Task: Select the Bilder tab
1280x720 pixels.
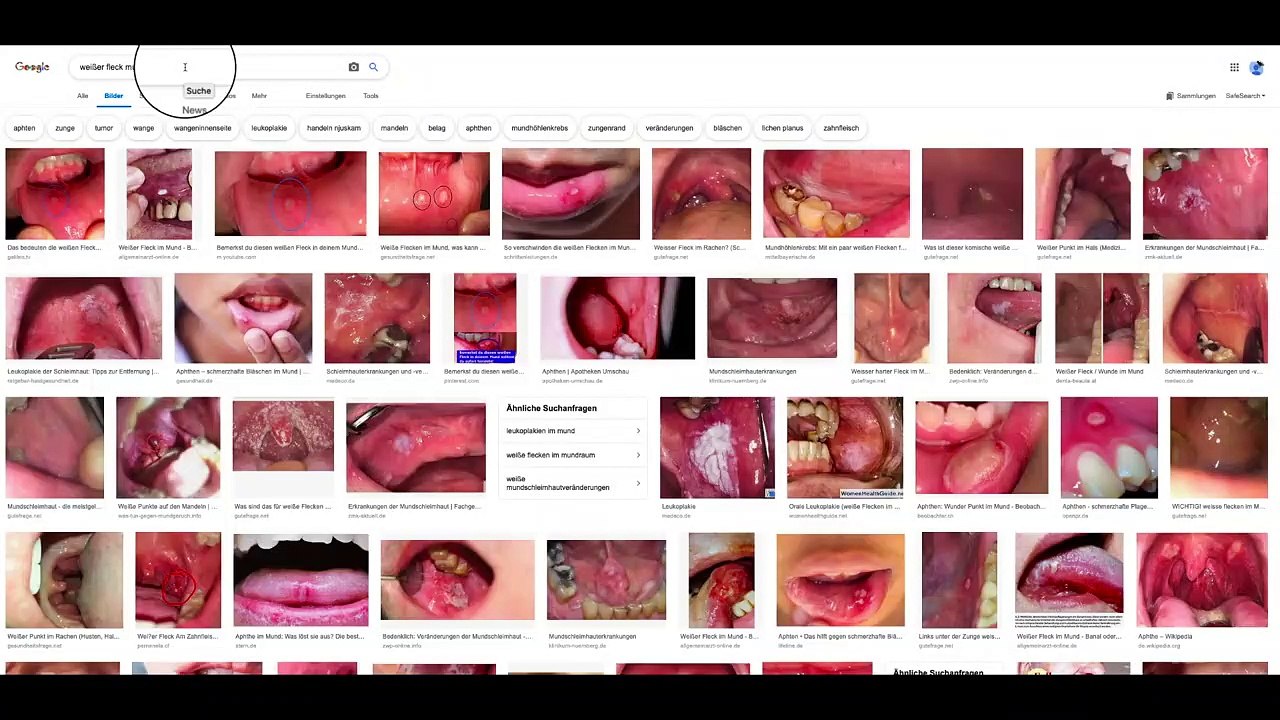Action: tap(114, 96)
